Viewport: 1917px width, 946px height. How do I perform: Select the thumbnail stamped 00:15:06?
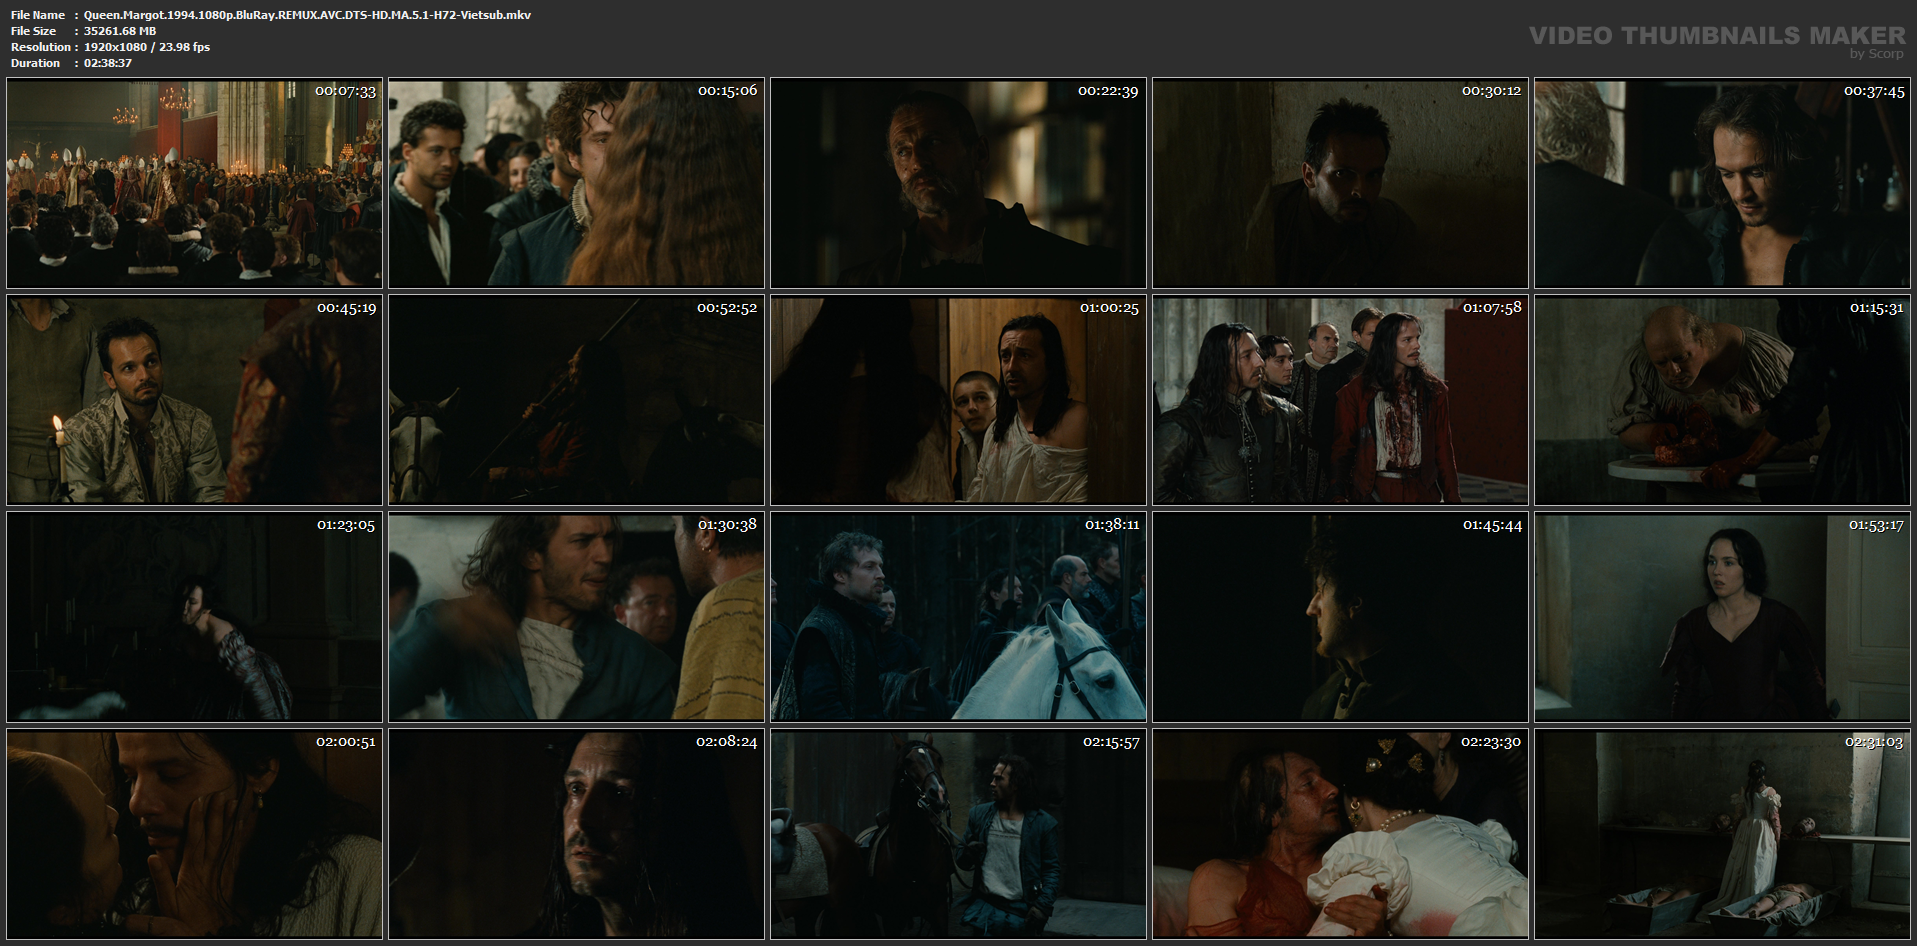pos(576,183)
